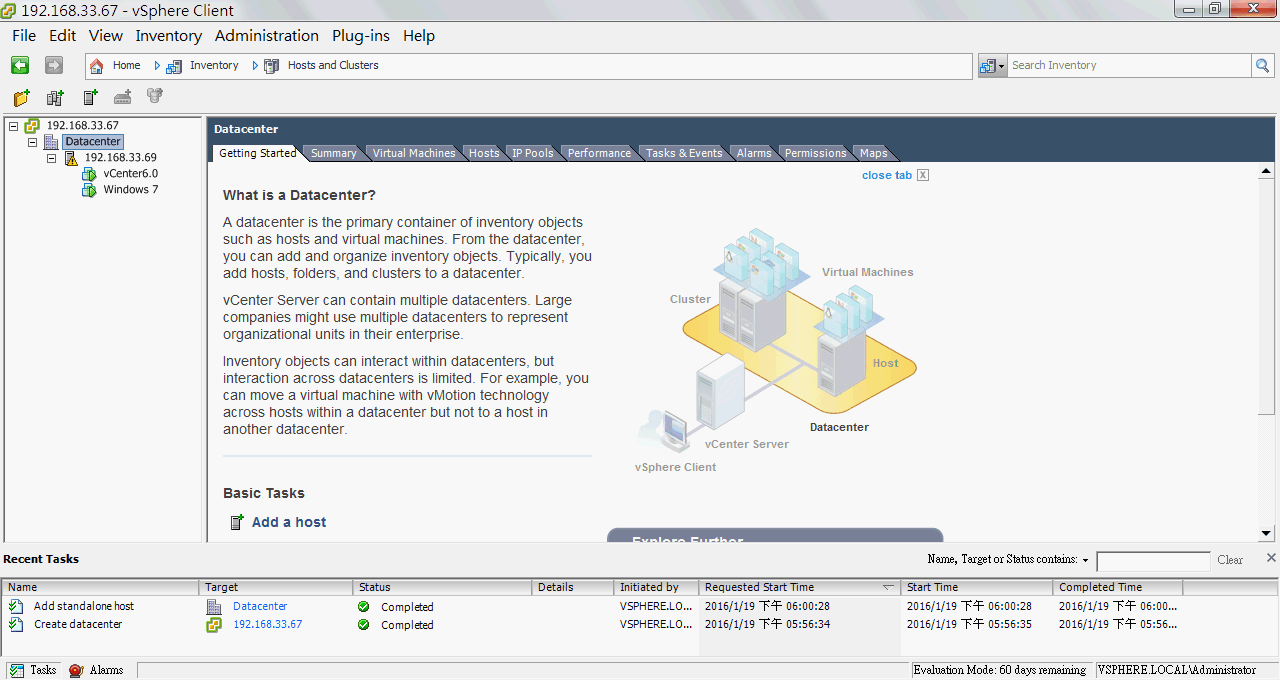Click the Alarms bell icon in status bar
Image resolution: width=1280 pixels, height=680 pixels.
(x=76, y=670)
